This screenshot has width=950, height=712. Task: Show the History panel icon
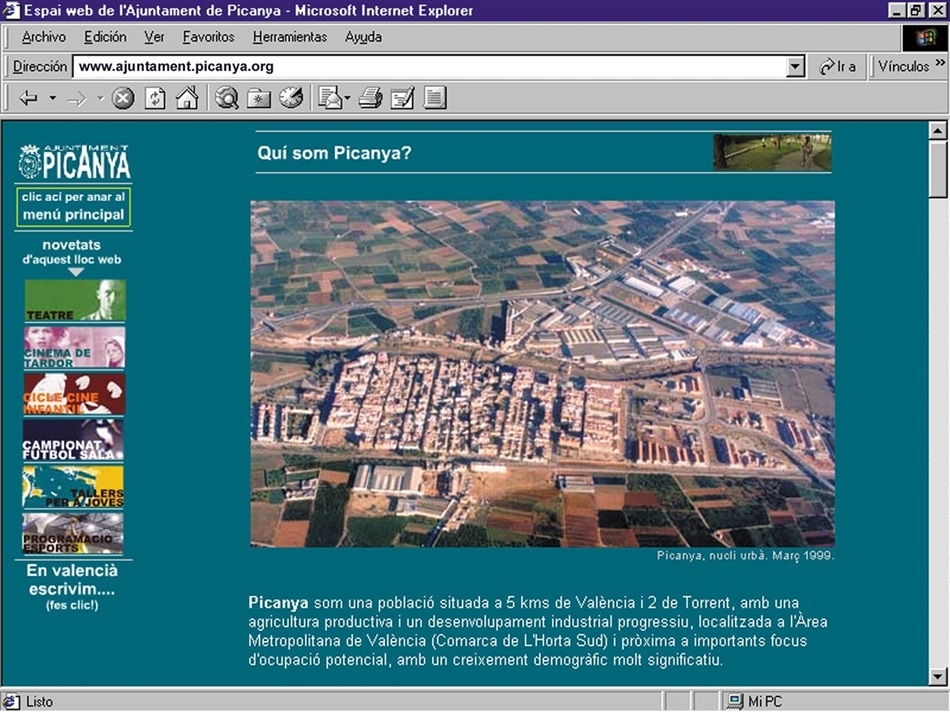[291, 98]
